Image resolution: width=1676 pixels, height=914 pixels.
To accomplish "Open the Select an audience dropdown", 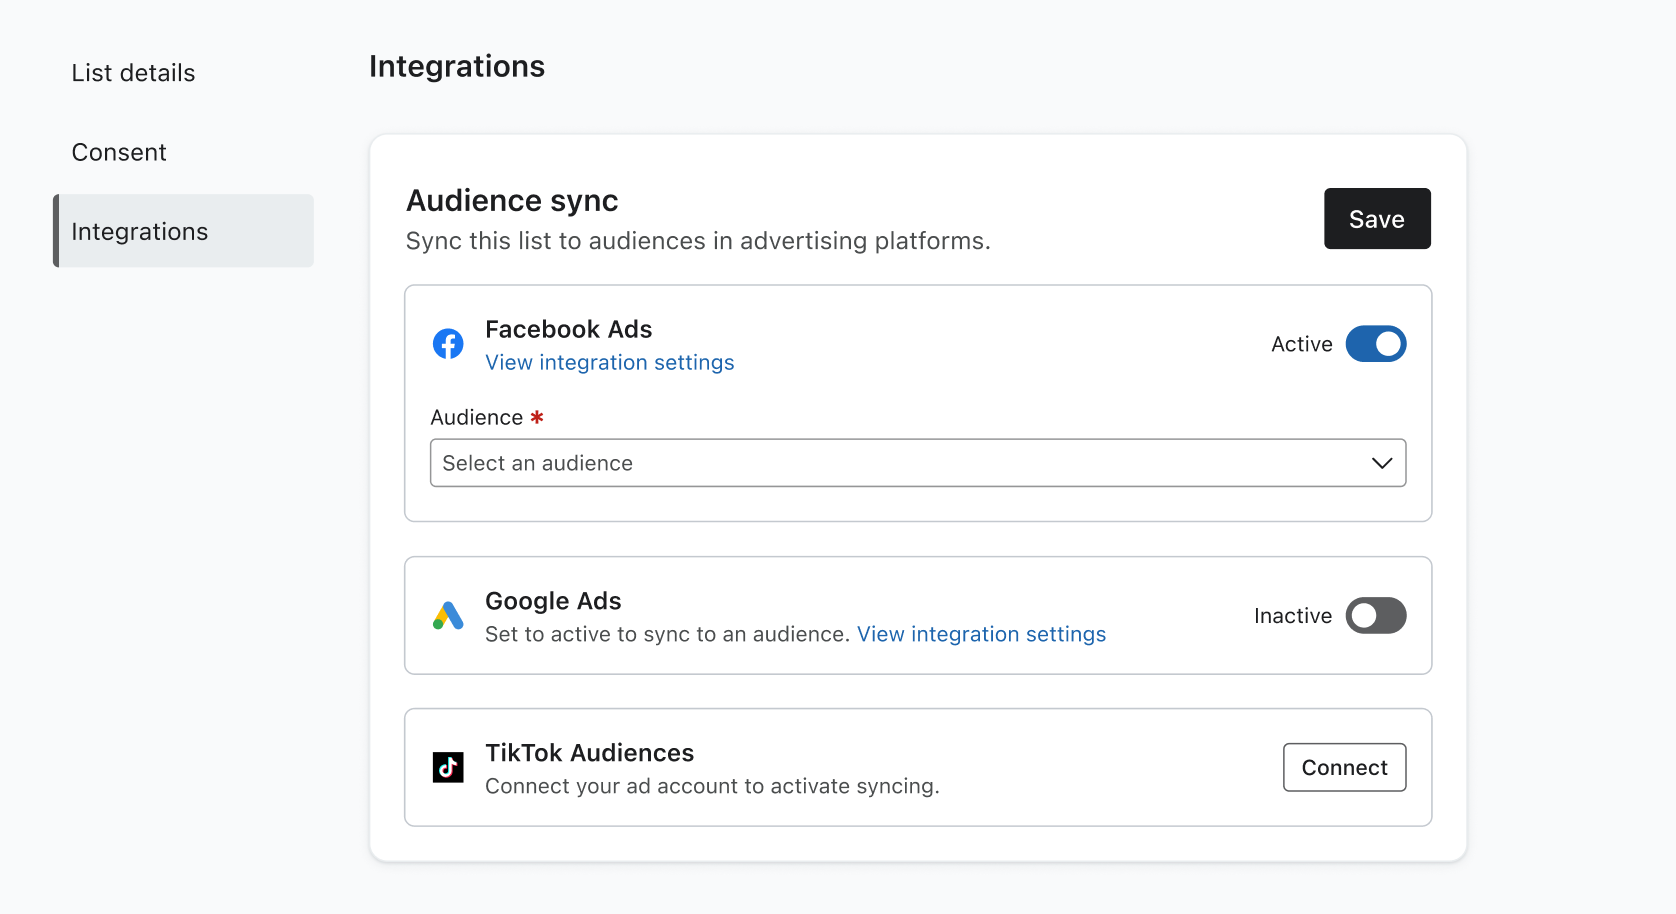I will [x=900, y=463].
